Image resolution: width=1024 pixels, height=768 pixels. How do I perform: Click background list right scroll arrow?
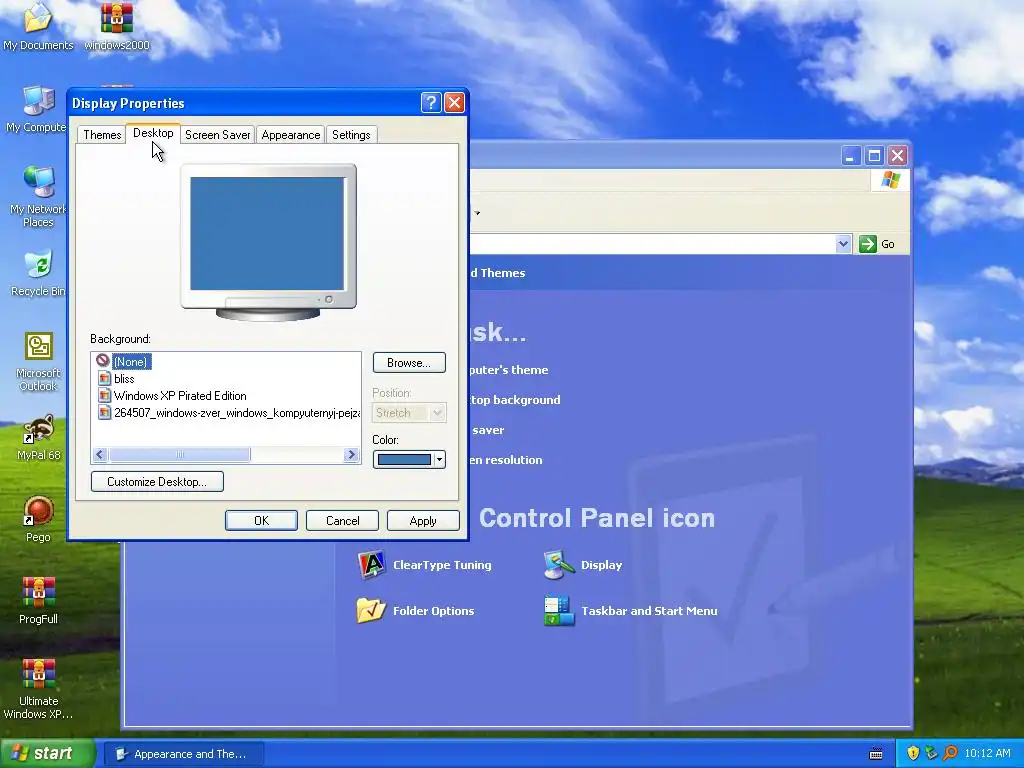(351, 455)
